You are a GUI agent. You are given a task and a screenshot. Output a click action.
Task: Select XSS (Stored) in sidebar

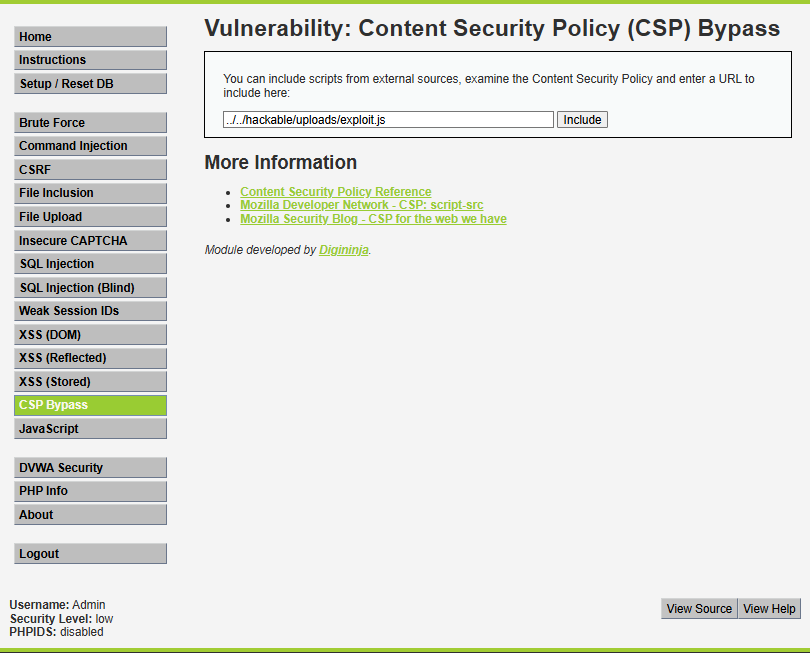[90, 382]
